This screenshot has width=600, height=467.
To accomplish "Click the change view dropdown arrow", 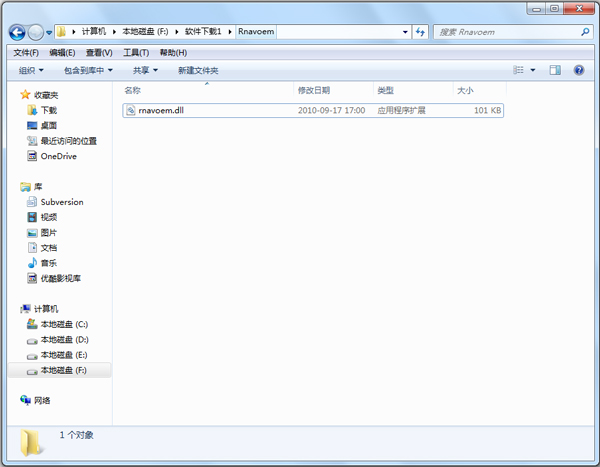I will (533, 70).
